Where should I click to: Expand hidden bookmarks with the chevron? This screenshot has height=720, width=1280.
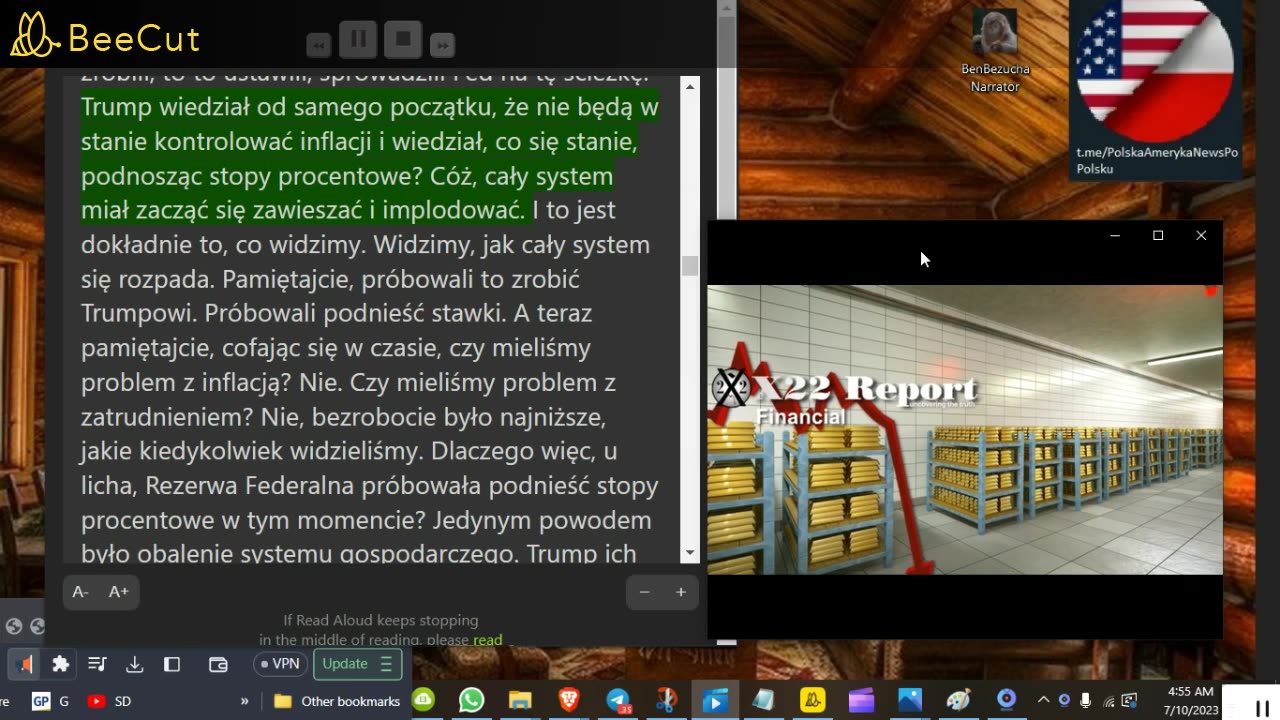(x=244, y=701)
